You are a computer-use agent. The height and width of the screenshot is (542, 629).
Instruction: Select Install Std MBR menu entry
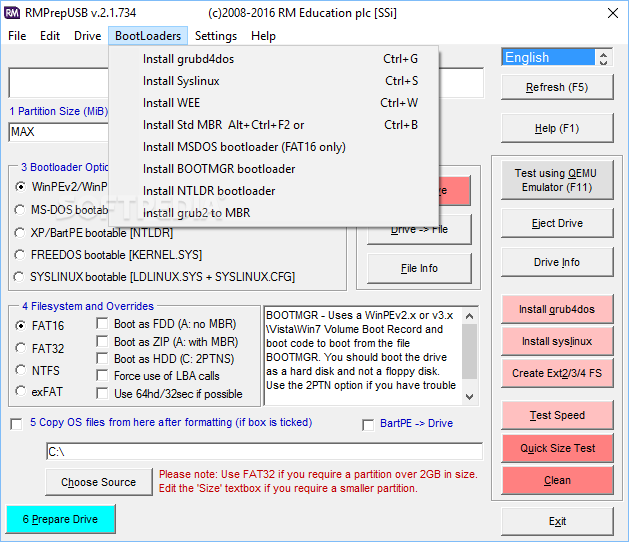point(274,125)
